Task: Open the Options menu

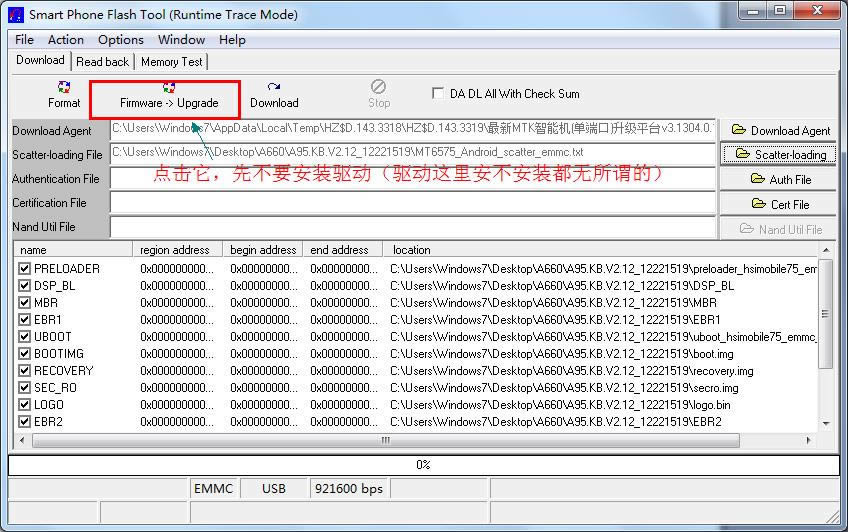Action: click(120, 40)
